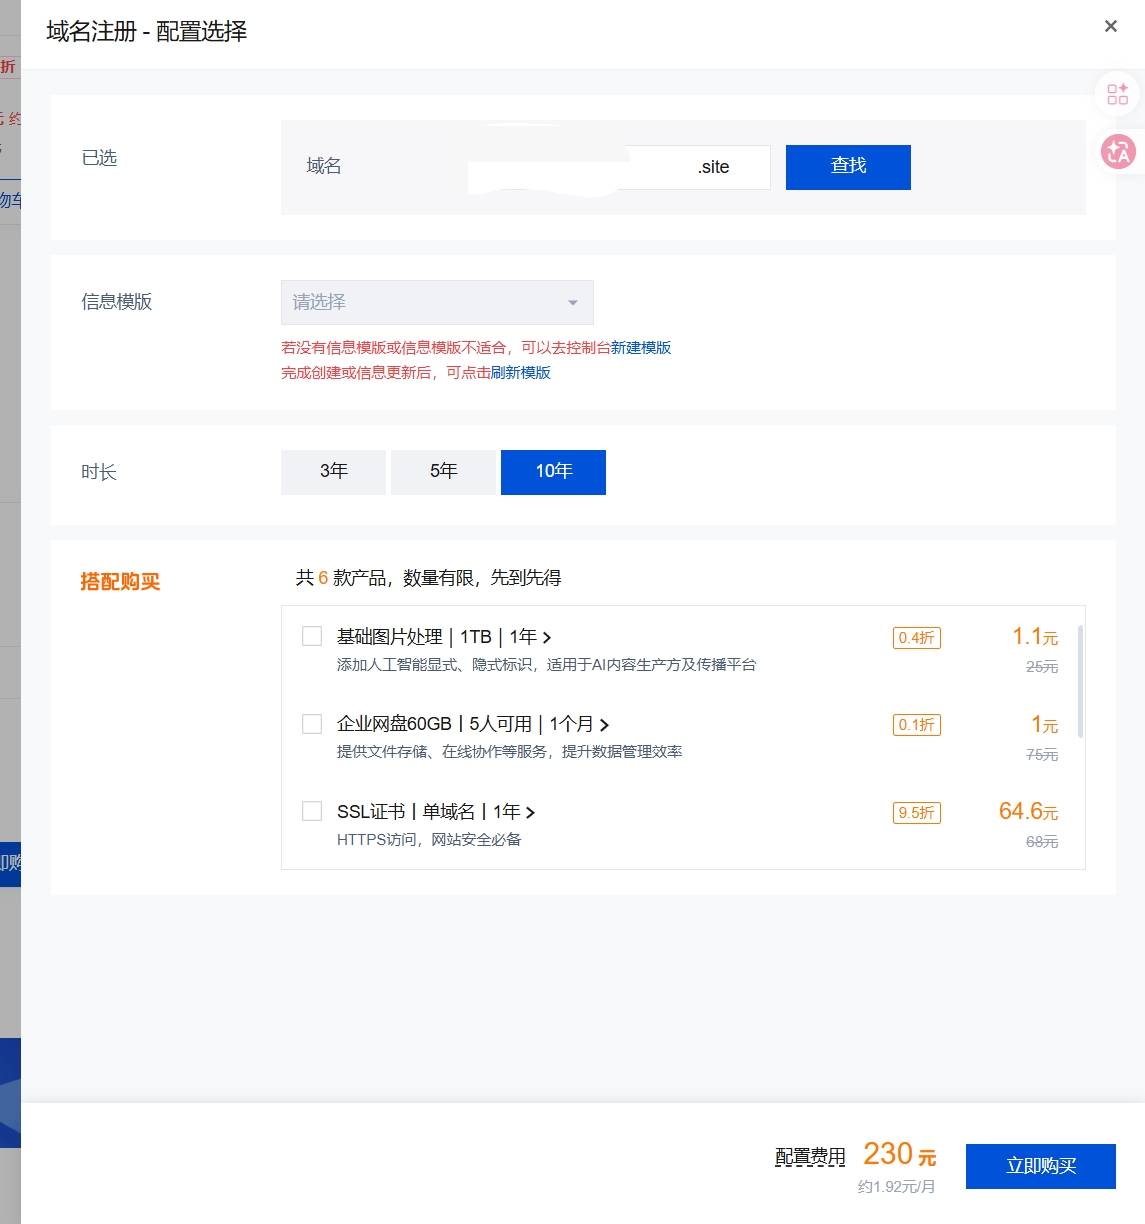Viewport: 1145px width, 1224px height.
Task: Click the 刷新模版 link
Action: [x=521, y=373]
